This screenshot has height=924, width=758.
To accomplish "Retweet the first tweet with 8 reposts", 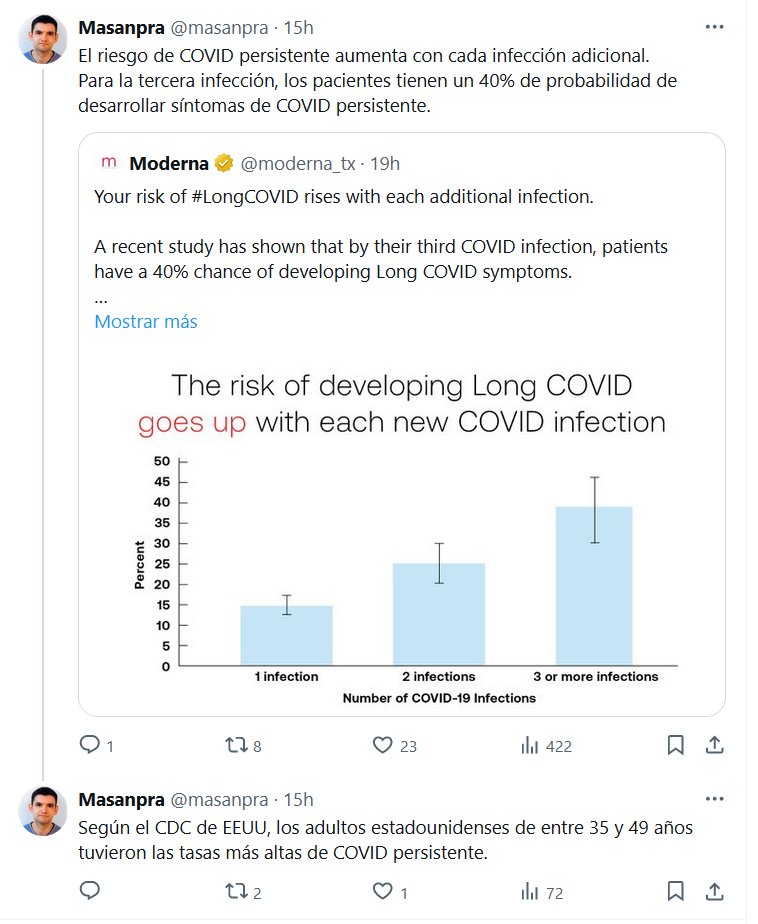I will coord(236,745).
